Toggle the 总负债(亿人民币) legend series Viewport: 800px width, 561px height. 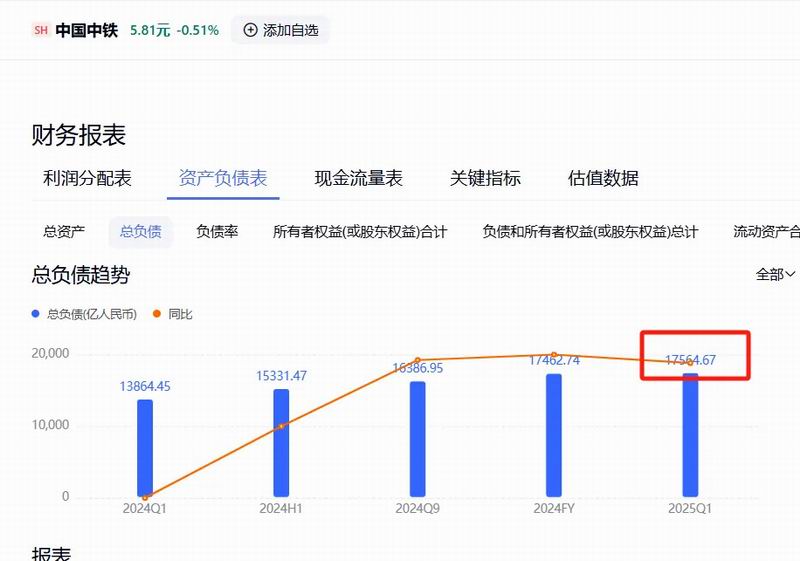(84, 314)
